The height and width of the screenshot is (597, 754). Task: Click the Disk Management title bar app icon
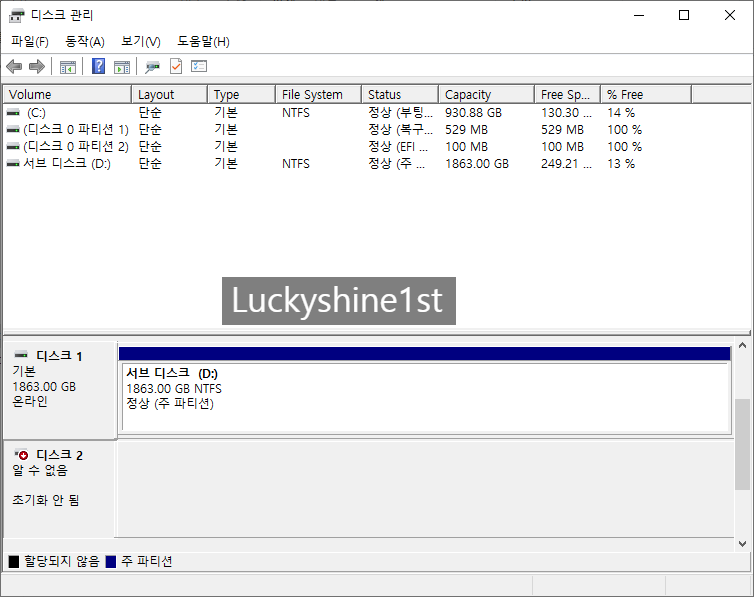click(16, 15)
